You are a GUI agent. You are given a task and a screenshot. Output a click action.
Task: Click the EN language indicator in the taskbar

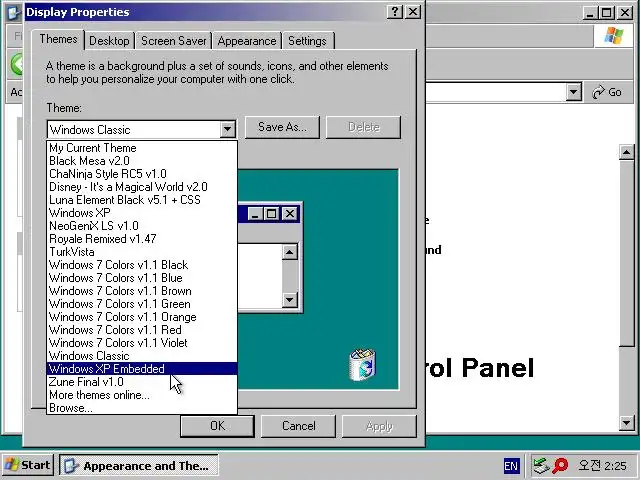511,466
